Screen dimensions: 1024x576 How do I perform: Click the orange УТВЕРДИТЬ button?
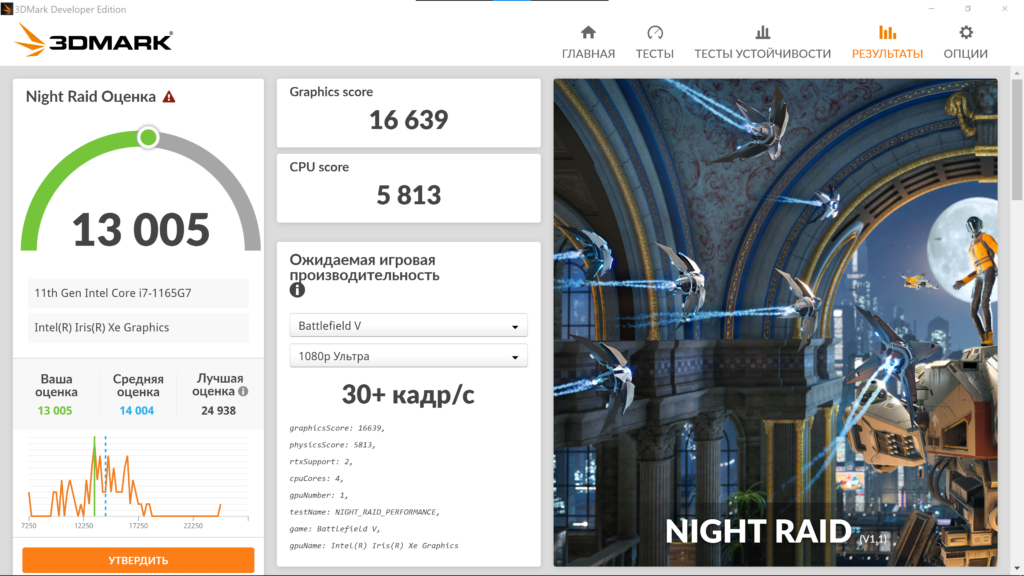tap(138, 560)
